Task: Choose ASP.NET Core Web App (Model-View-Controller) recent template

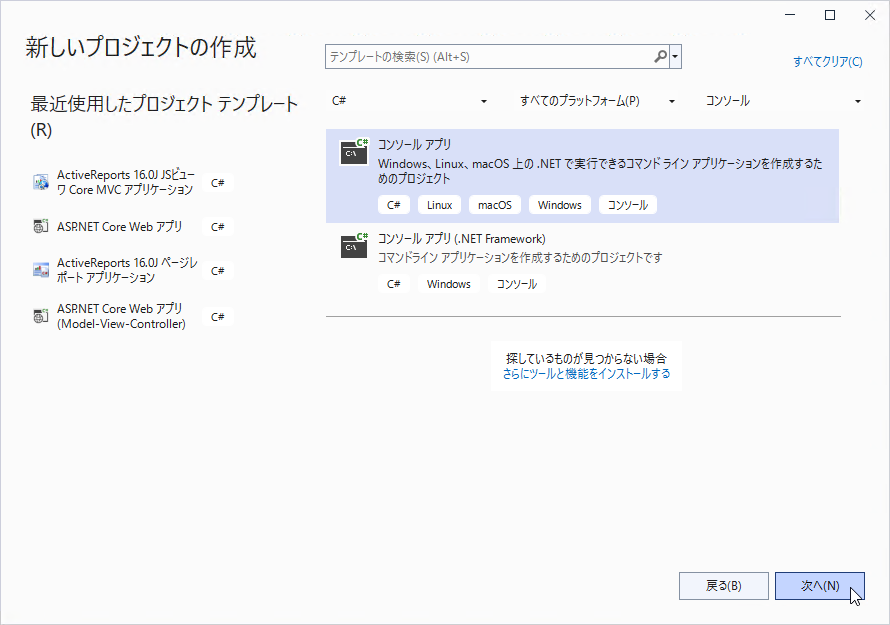Action: [x=120, y=316]
